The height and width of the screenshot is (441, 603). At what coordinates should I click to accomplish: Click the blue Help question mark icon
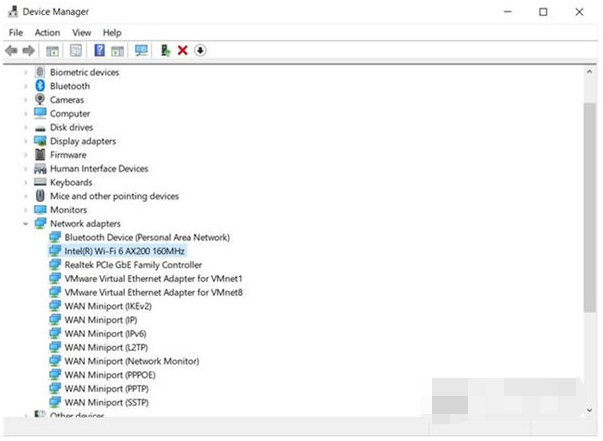tap(99, 50)
